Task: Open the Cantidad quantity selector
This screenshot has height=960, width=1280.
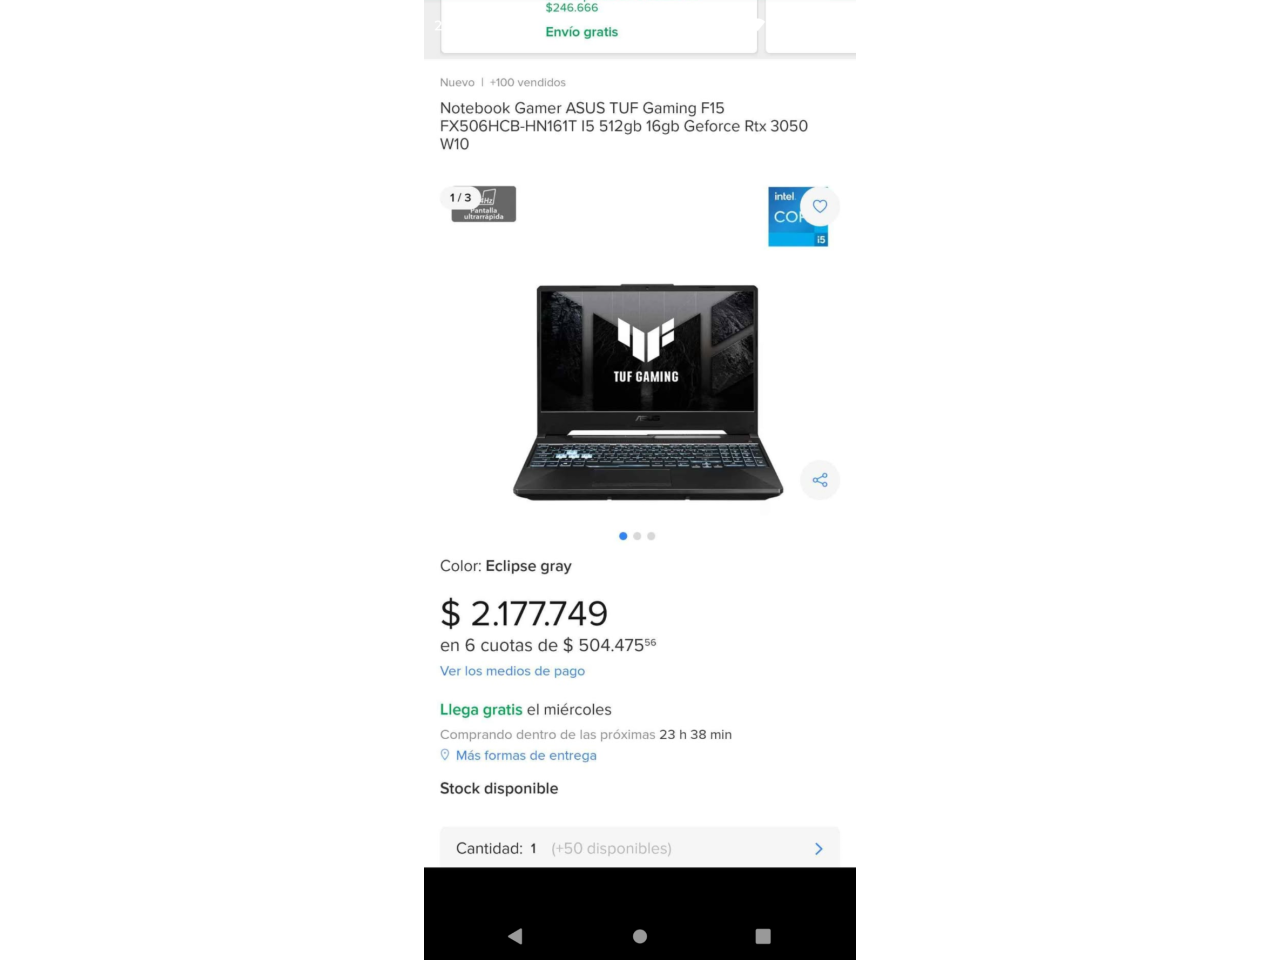Action: click(640, 848)
